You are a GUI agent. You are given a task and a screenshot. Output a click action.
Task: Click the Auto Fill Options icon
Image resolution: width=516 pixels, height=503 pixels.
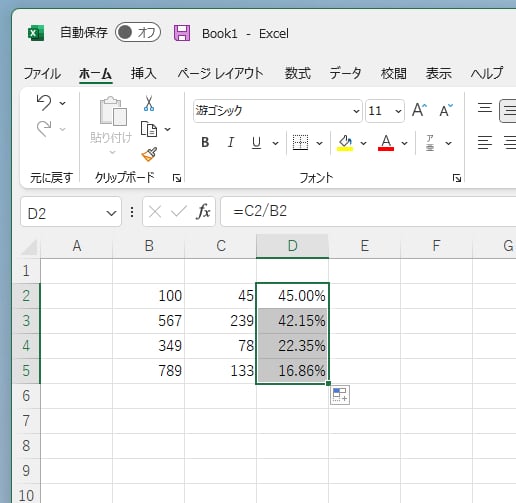point(340,395)
